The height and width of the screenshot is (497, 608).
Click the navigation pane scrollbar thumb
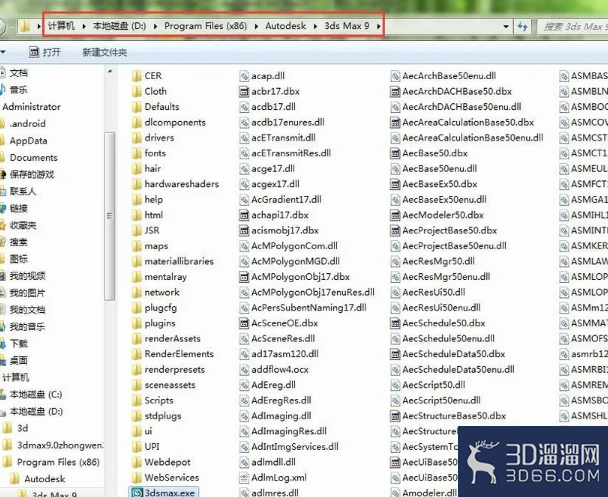point(110,216)
